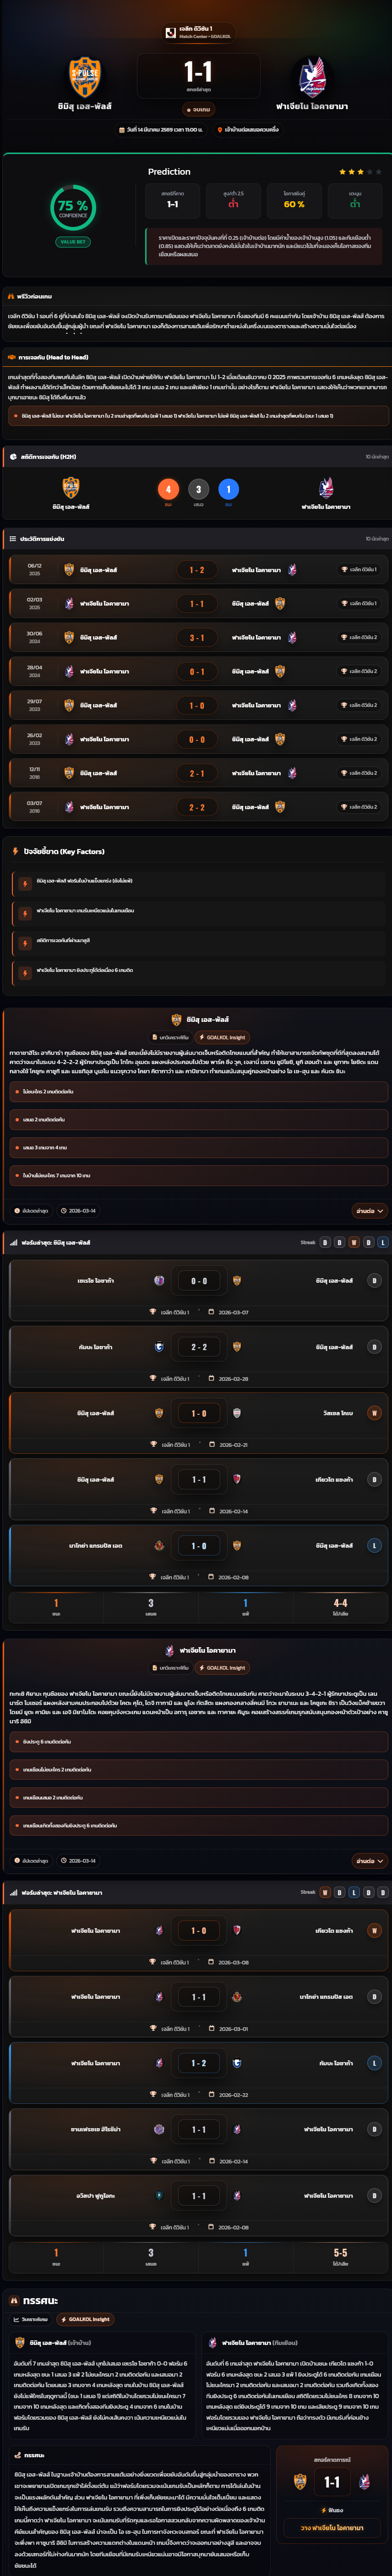Click the J-League Division 1 Match Center badge
392x2576 pixels.
(197, 33)
